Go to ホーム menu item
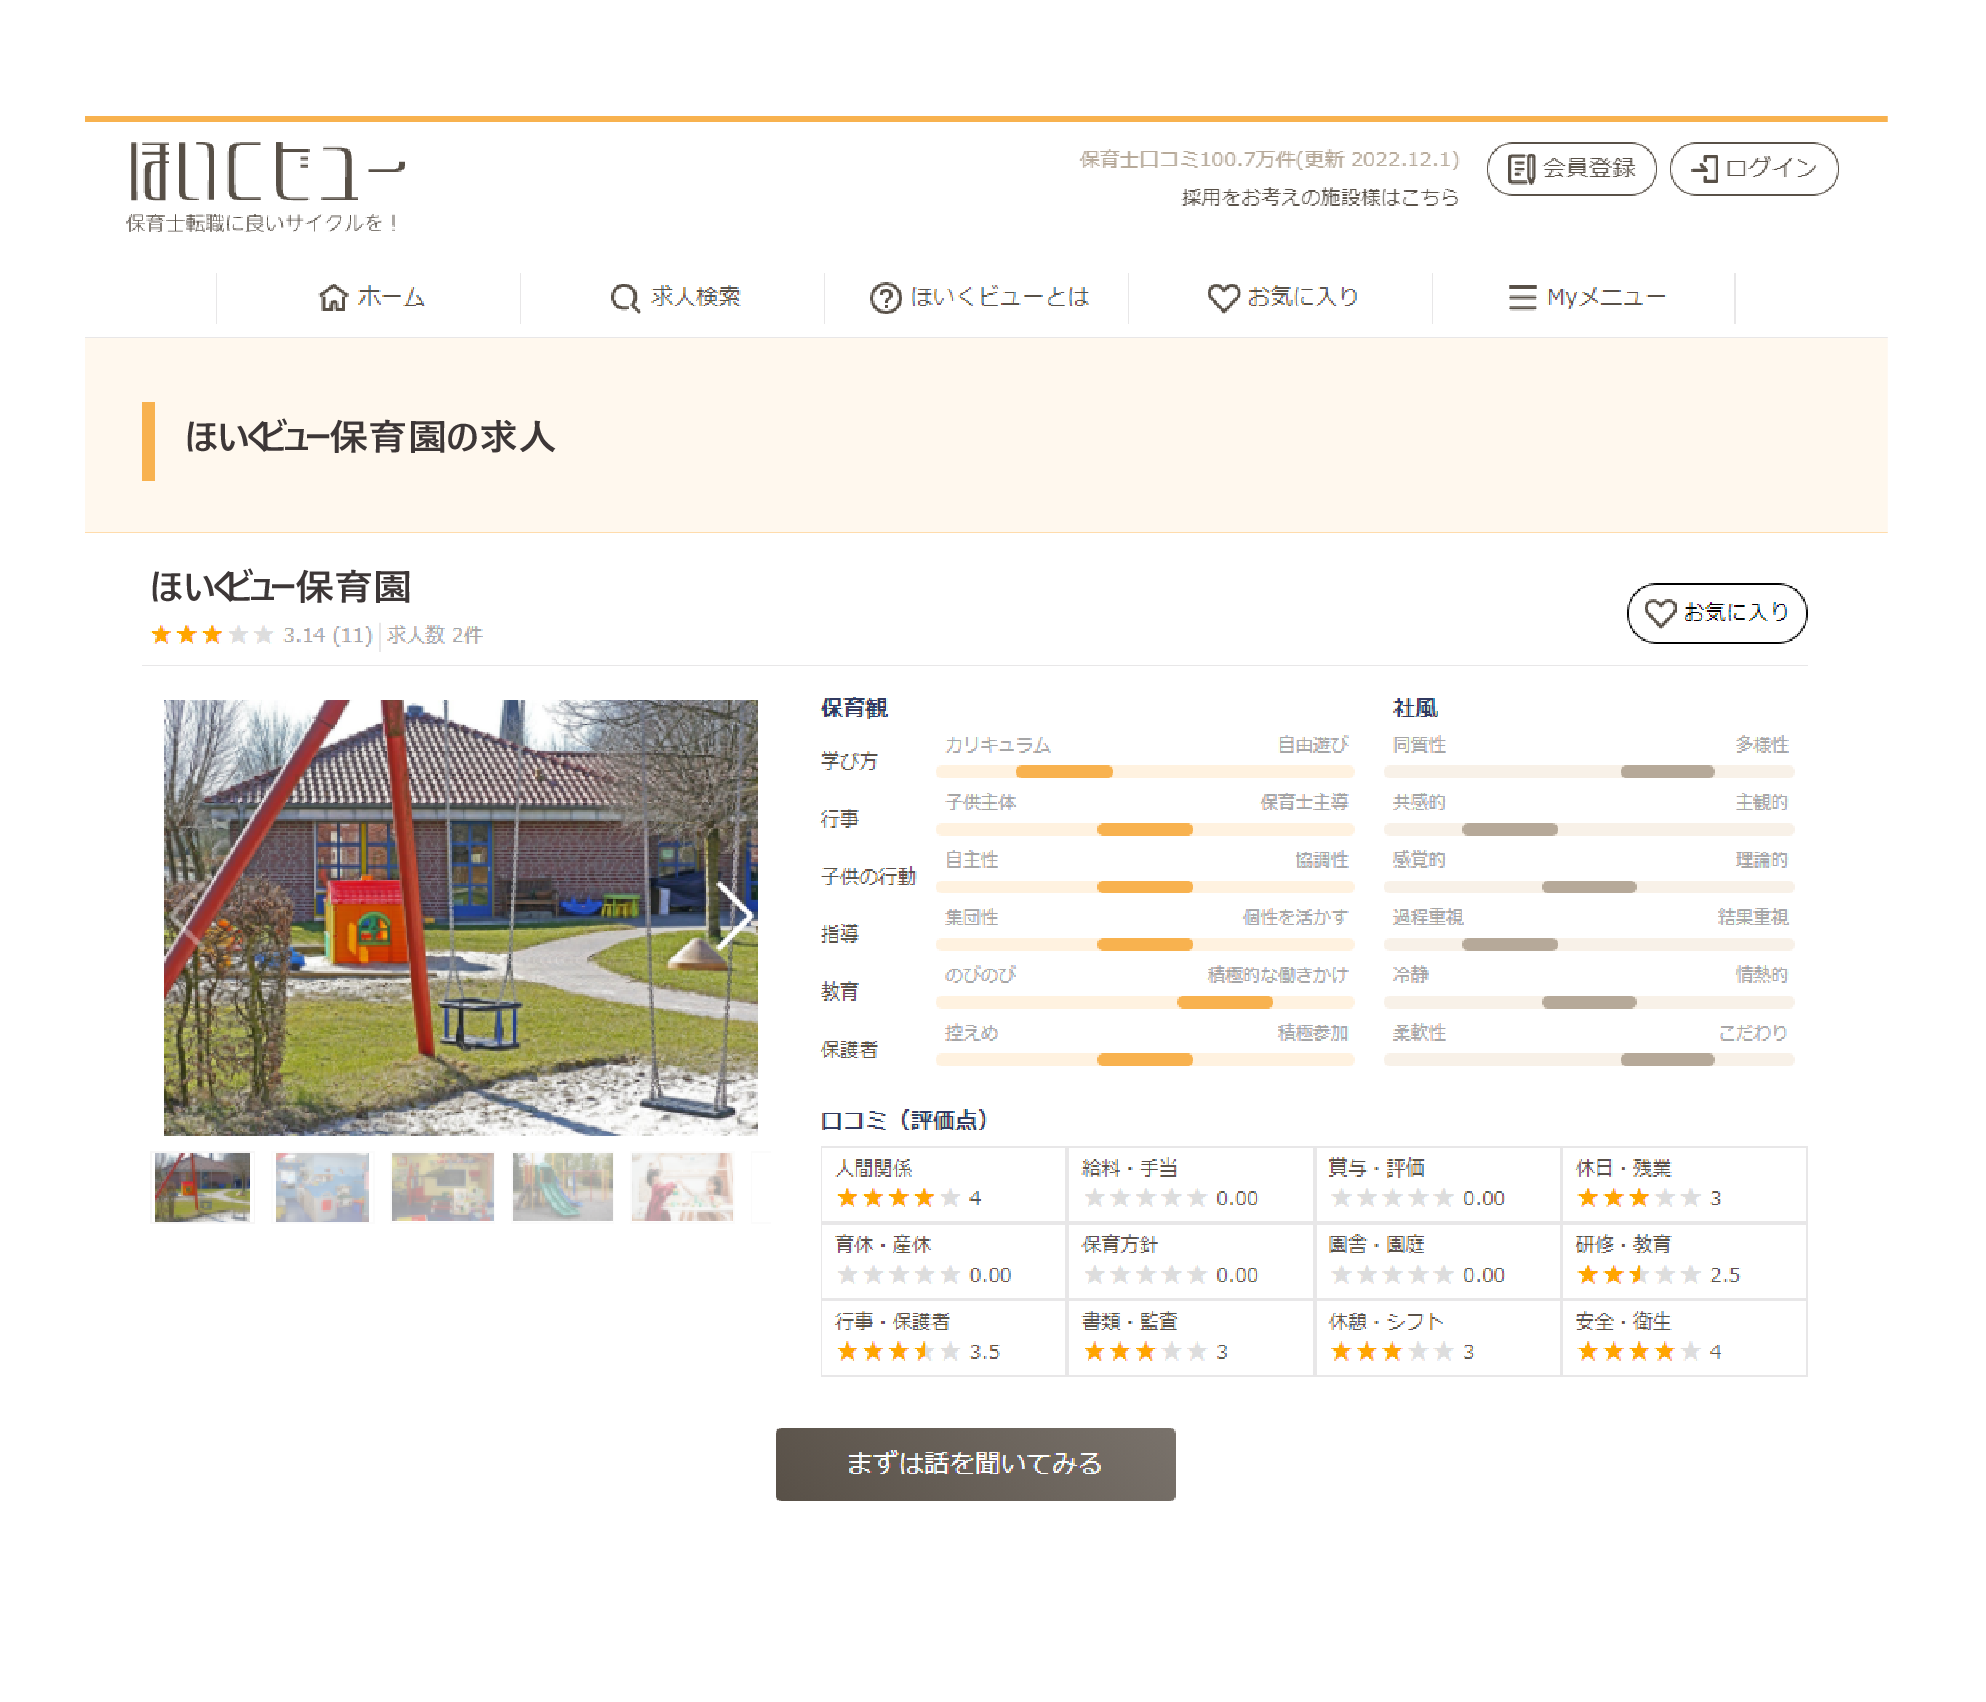Image resolution: width=1986 pixels, height=1702 pixels. tap(391, 297)
